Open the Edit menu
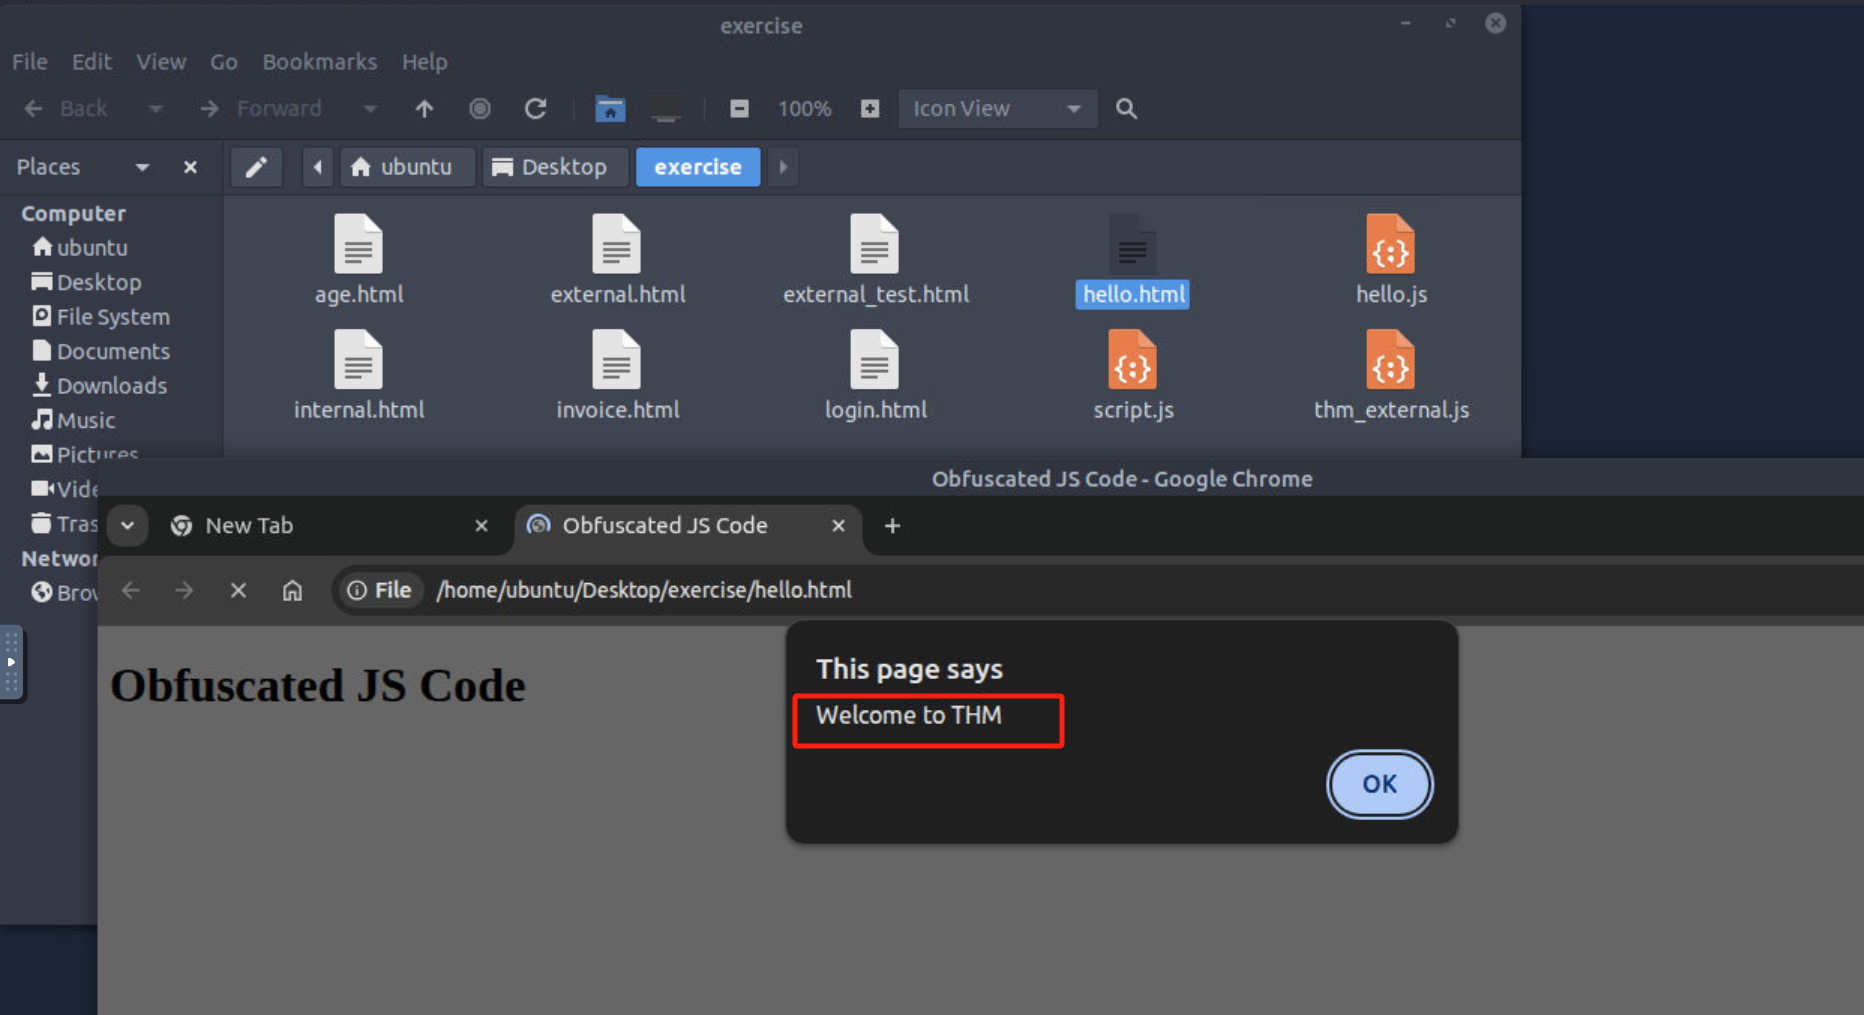1864x1015 pixels. (x=92, y=62)
